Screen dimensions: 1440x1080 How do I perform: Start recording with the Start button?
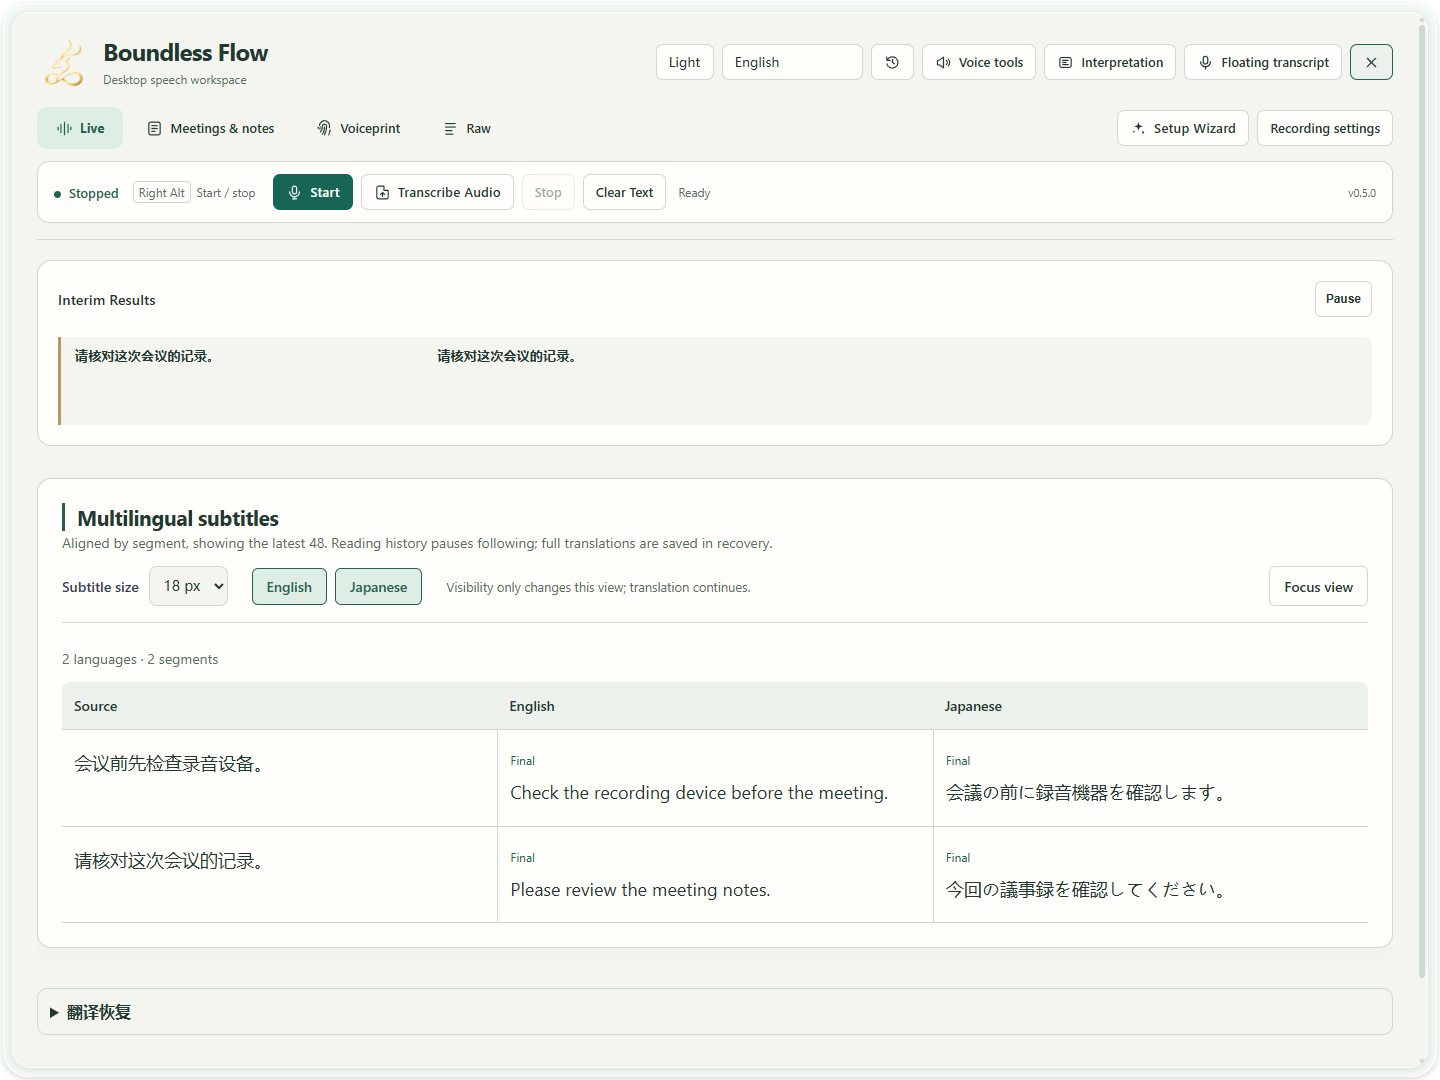point(313,192)
